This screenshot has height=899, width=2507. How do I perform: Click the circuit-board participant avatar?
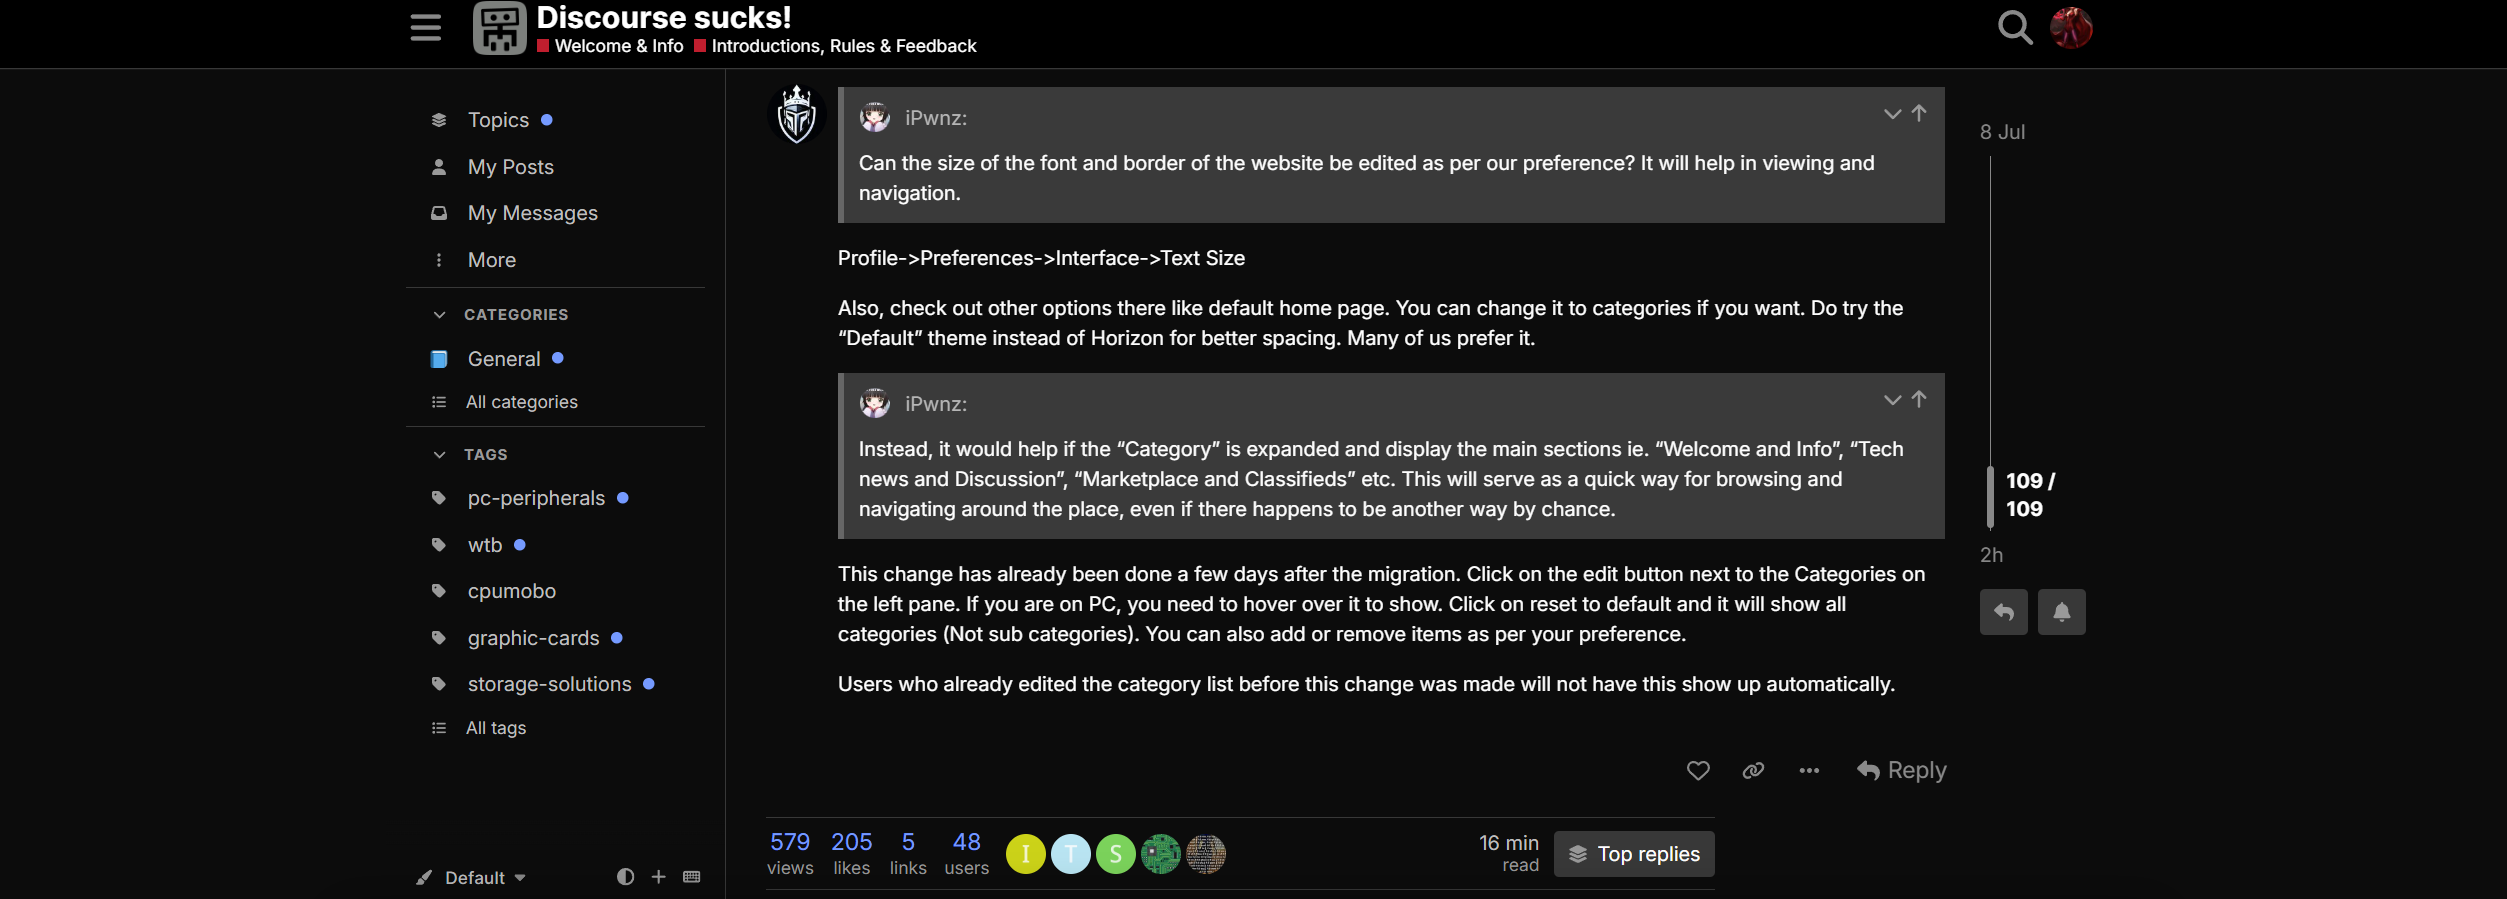click(1161, 854)
